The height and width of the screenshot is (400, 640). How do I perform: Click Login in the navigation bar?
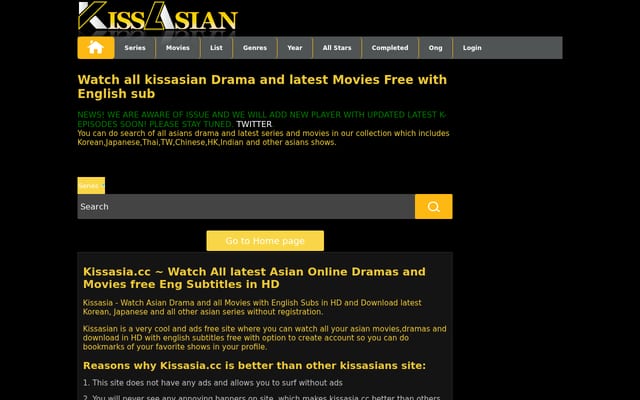pos(472,48)
